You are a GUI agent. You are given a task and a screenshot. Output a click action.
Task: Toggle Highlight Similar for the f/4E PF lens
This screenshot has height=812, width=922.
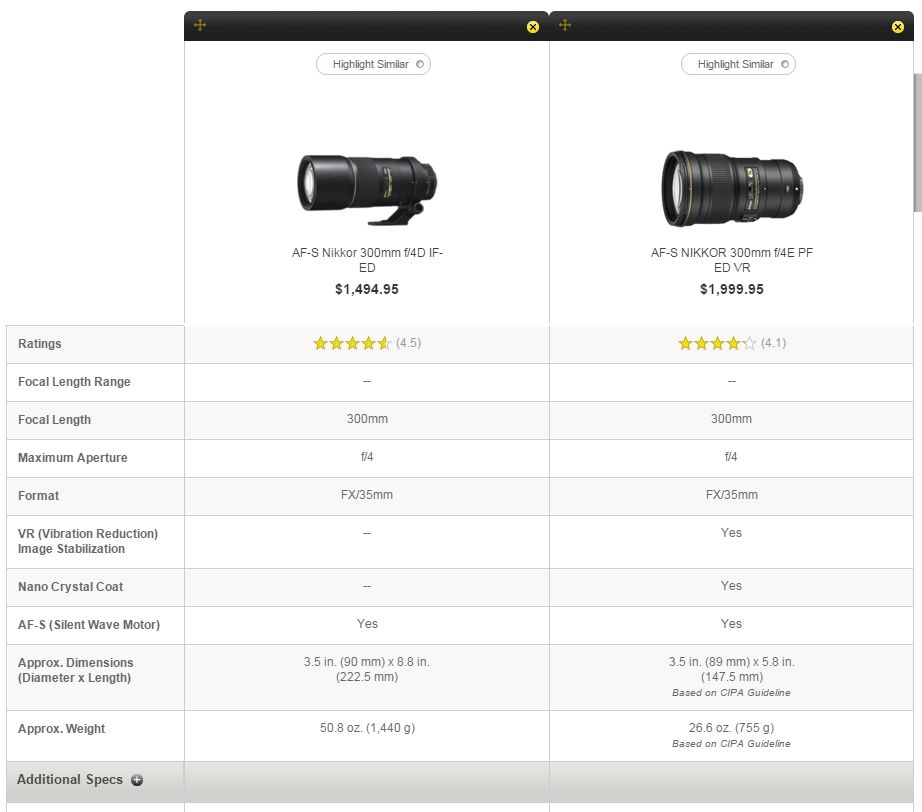(x=738, y=64)
